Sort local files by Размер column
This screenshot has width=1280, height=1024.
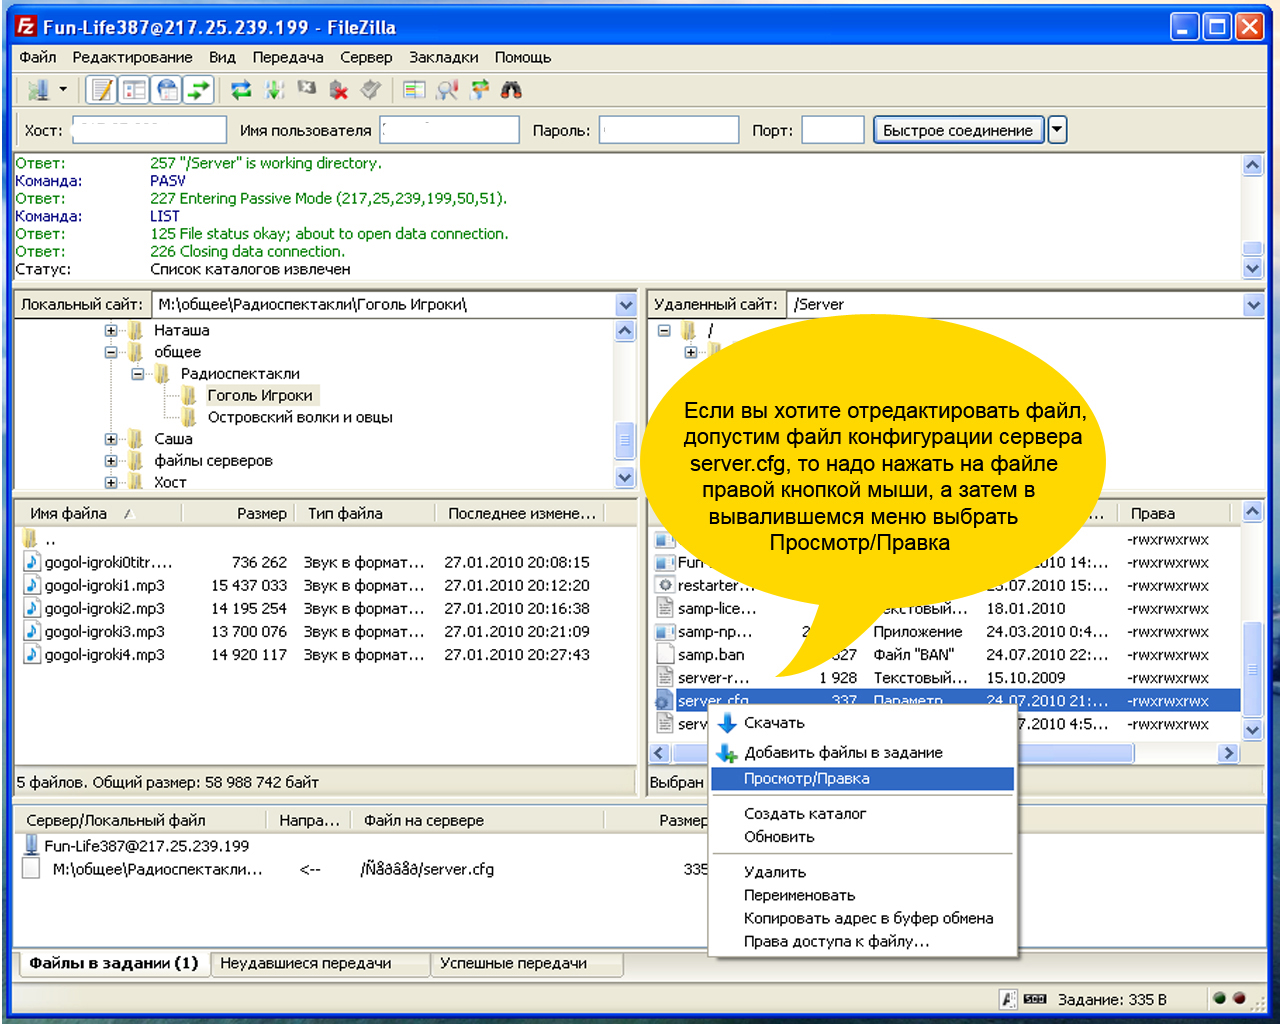point(238,514)
